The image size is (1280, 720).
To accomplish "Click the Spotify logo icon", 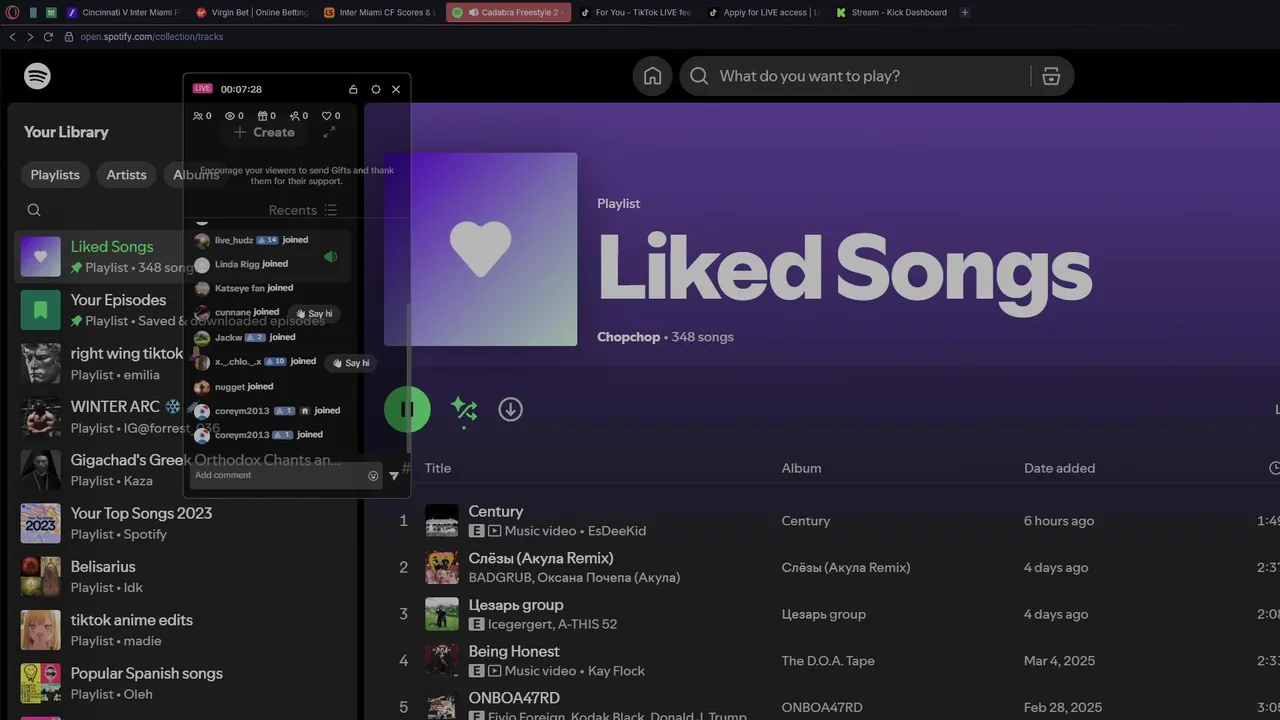I will [37, 76].
